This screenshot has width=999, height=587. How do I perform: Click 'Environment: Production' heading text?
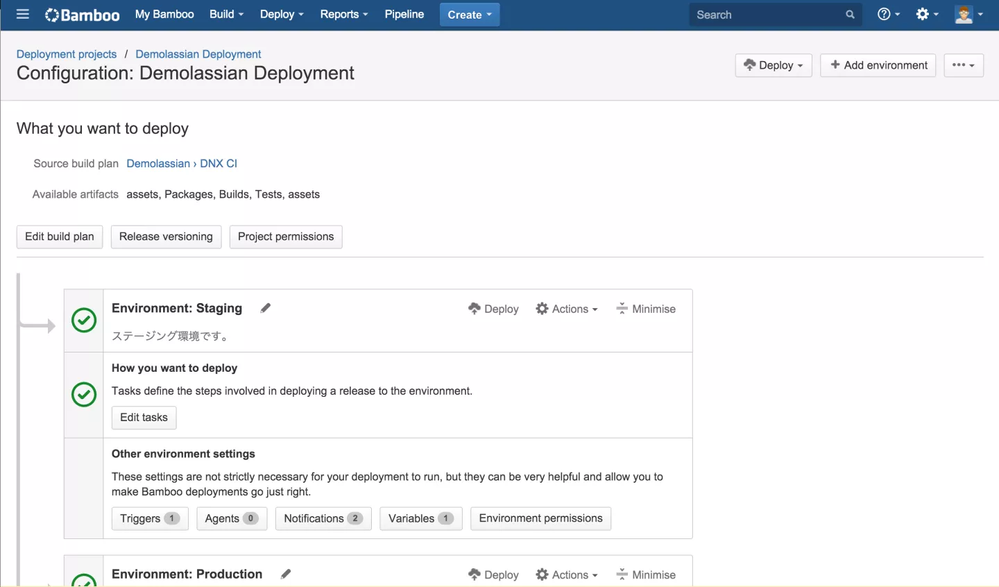click(187, 574)
